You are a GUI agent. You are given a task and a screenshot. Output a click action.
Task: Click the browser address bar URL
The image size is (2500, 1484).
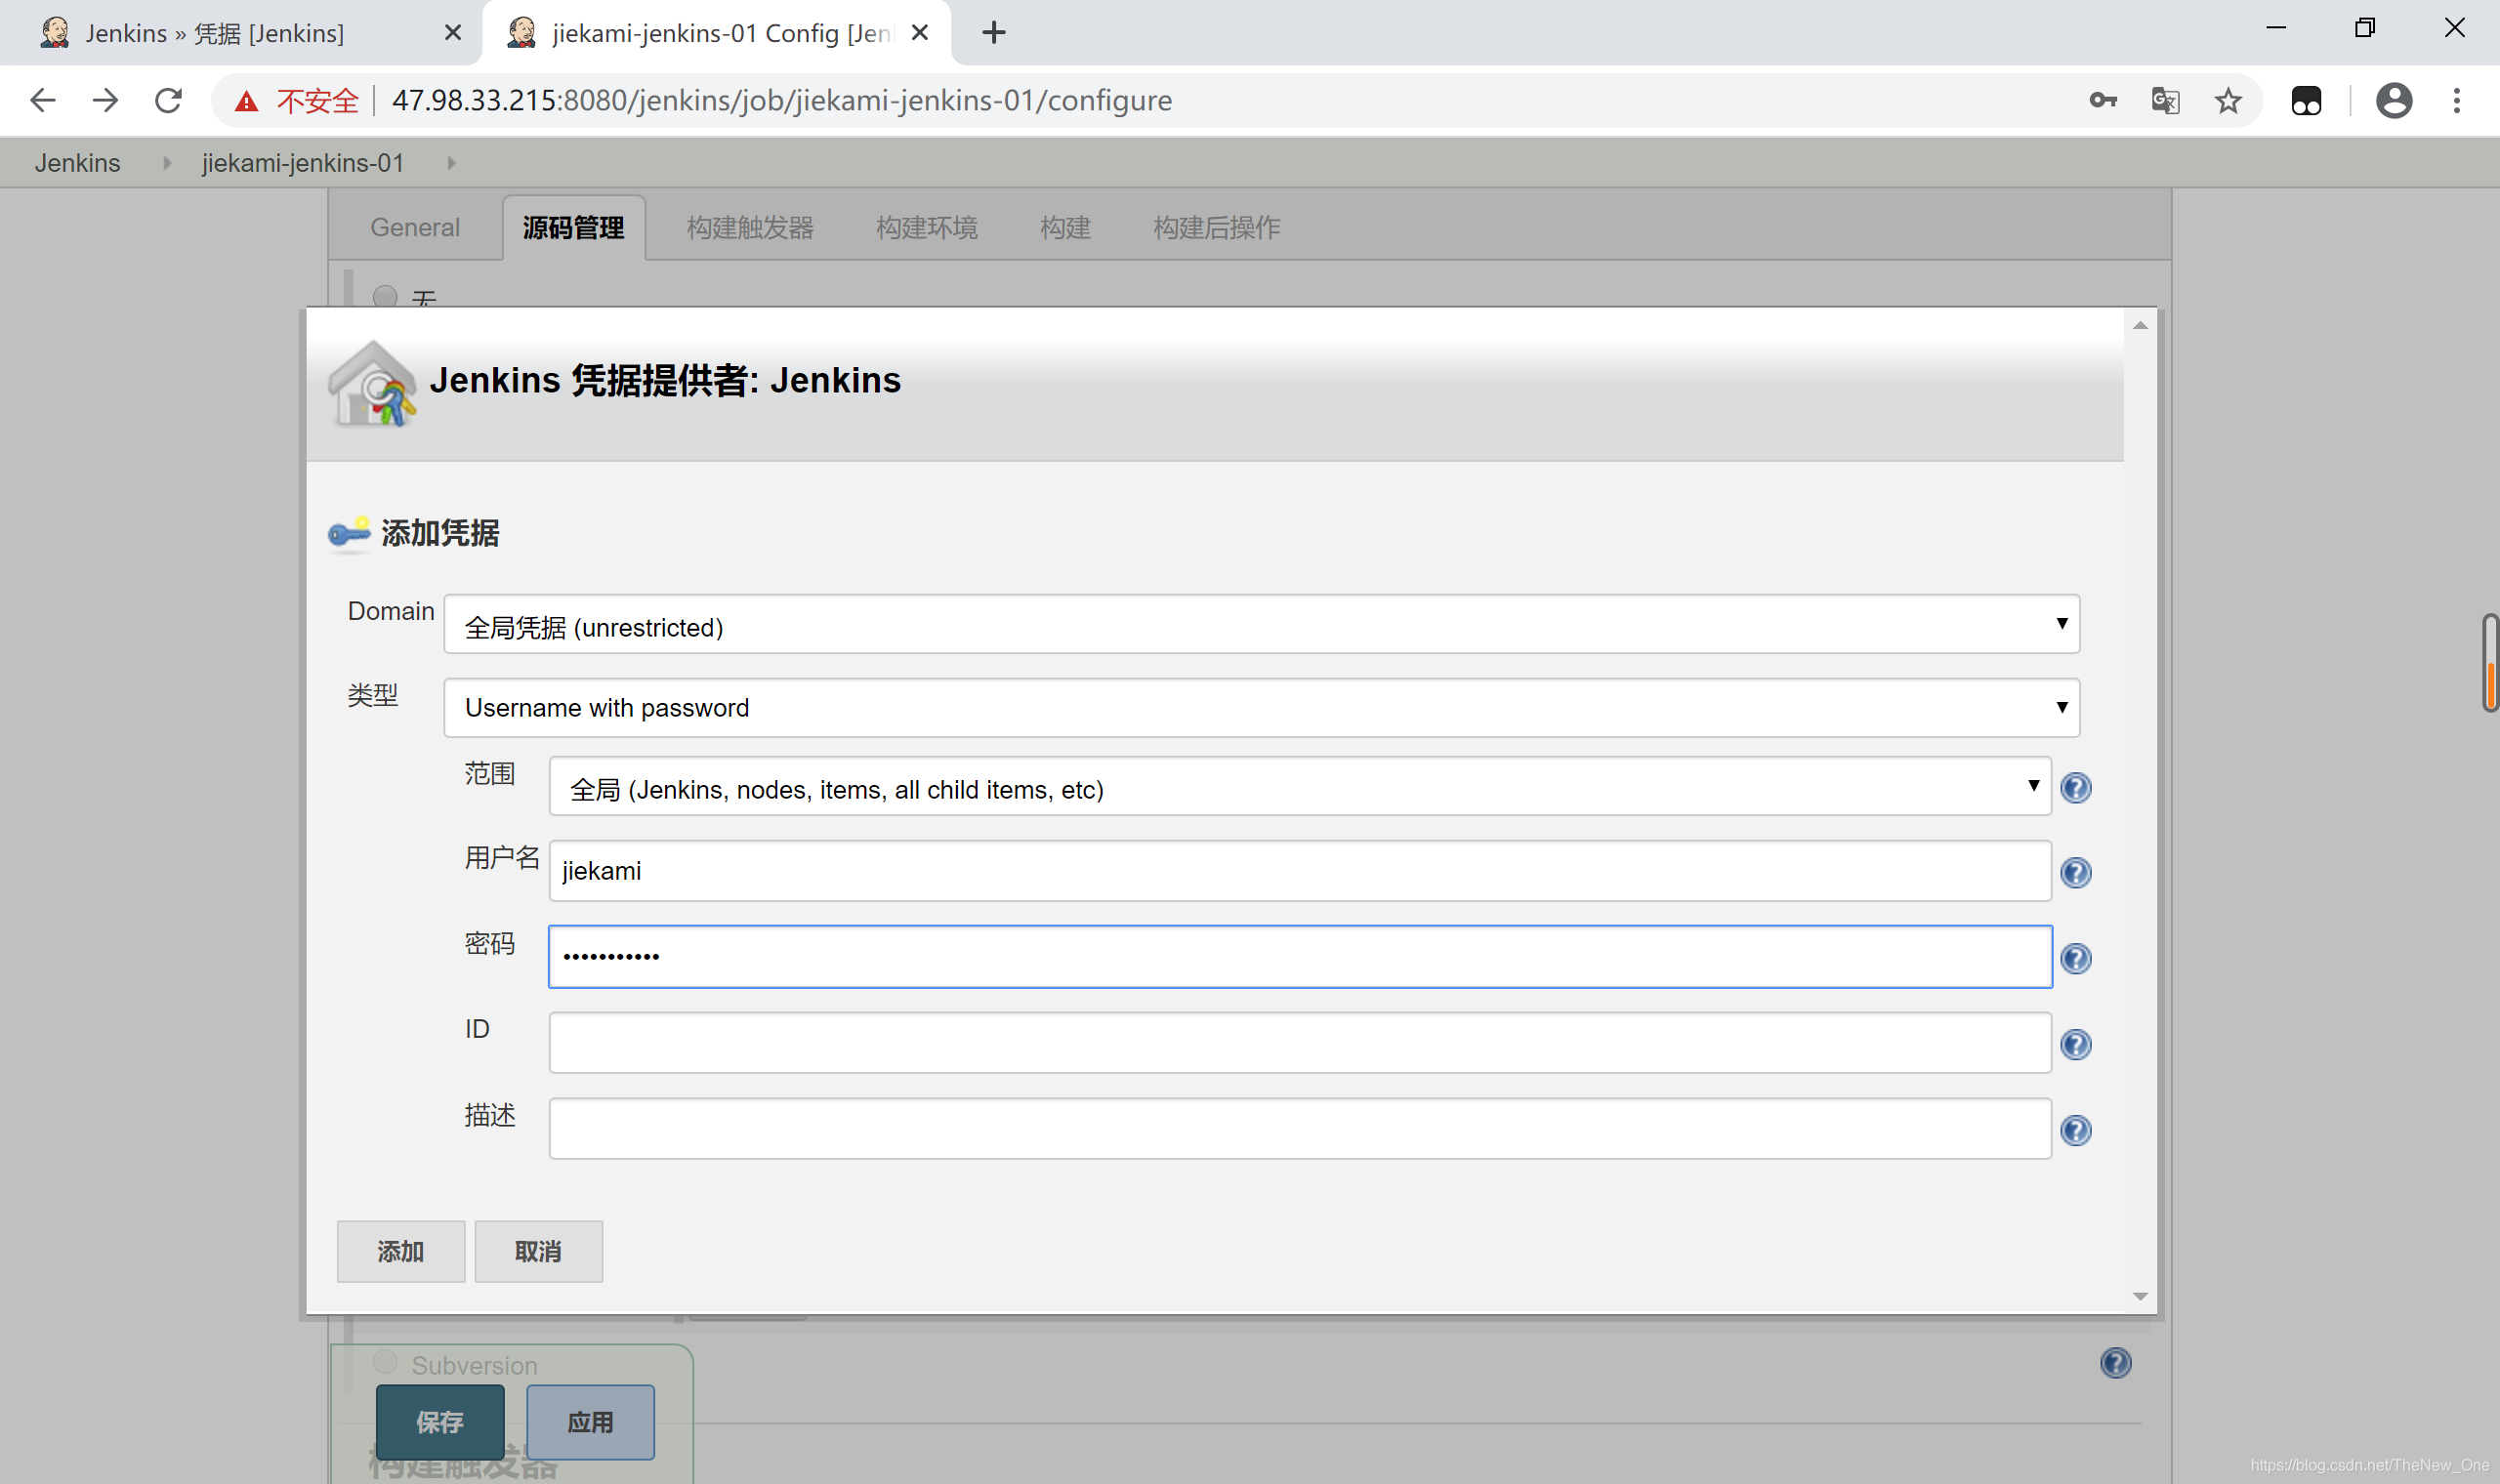(x=782, y=100)
